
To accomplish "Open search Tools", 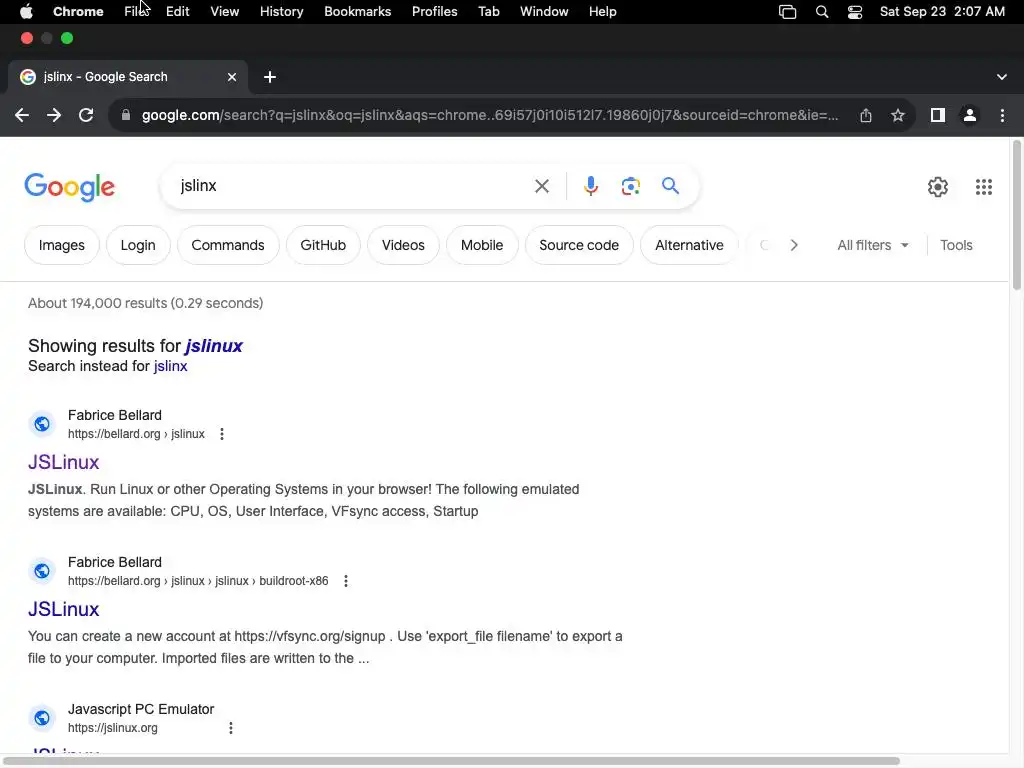I will coord(956,246).
